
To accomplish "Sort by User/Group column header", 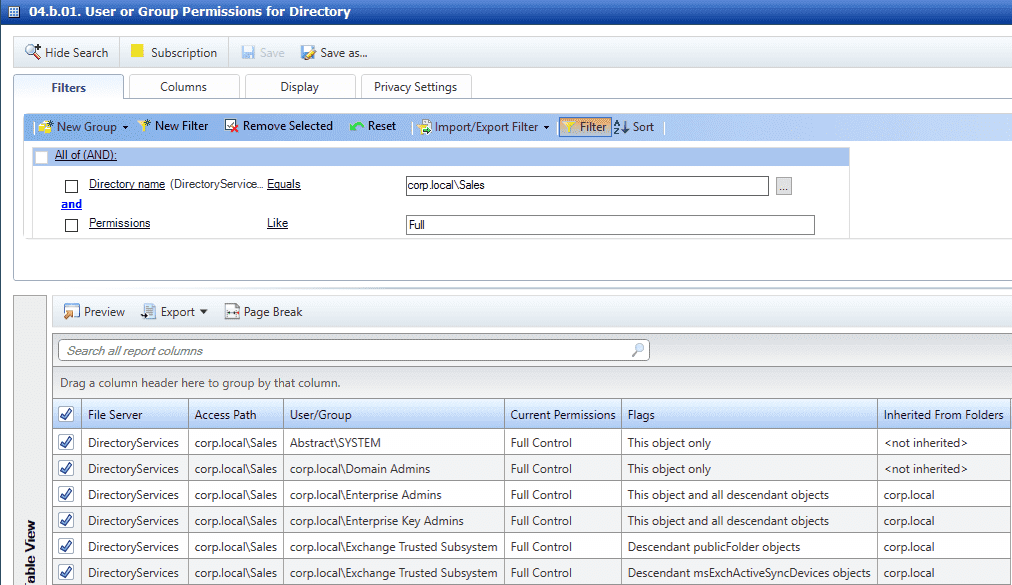I will tap(394, 415).
